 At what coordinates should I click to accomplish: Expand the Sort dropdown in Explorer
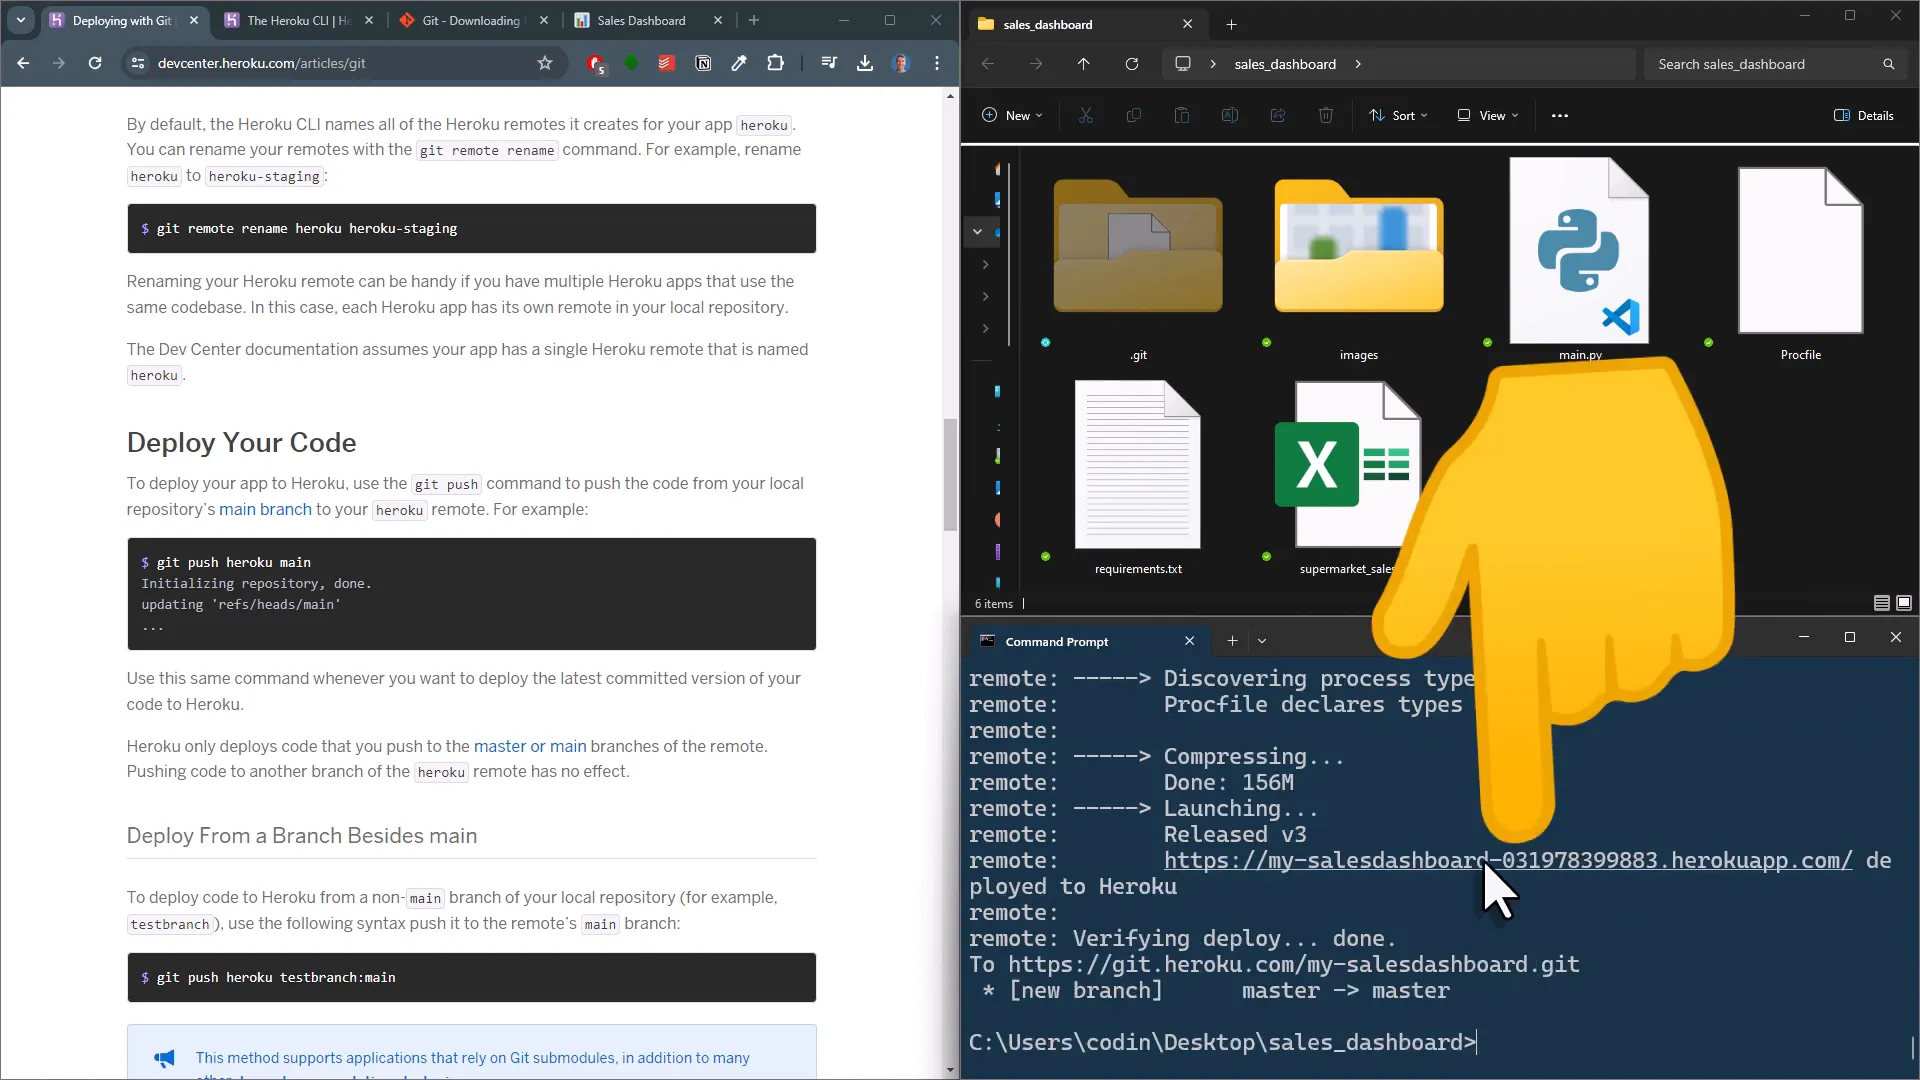click(1398, 115)
